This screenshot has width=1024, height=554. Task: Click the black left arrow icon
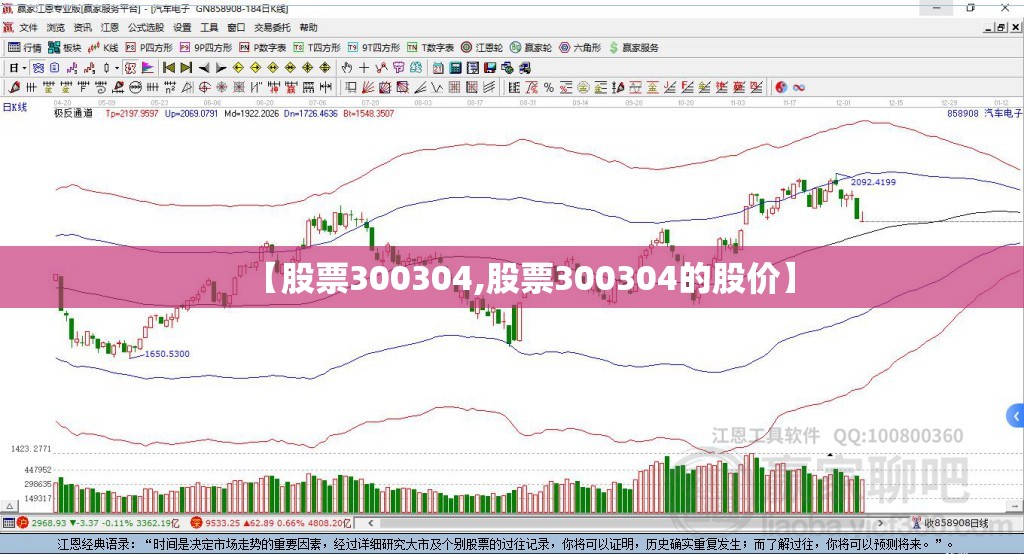point(204,68)
